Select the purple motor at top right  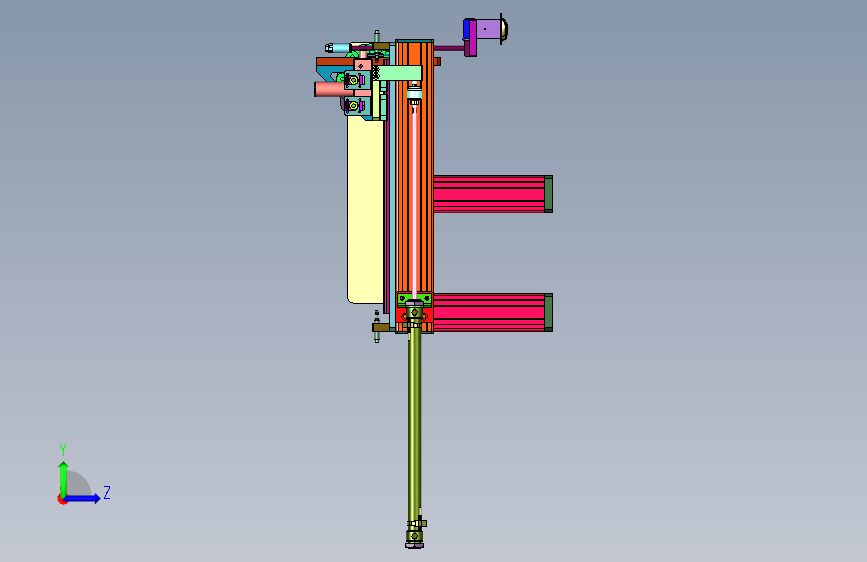[x=488, y=29]
